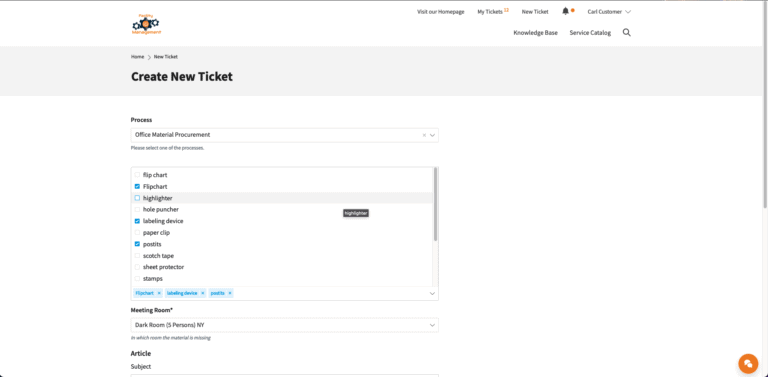The image size is (768, 377).
Task: Check the highlighter checkbox
Action: pyautogui.click(x=137, y=198)
